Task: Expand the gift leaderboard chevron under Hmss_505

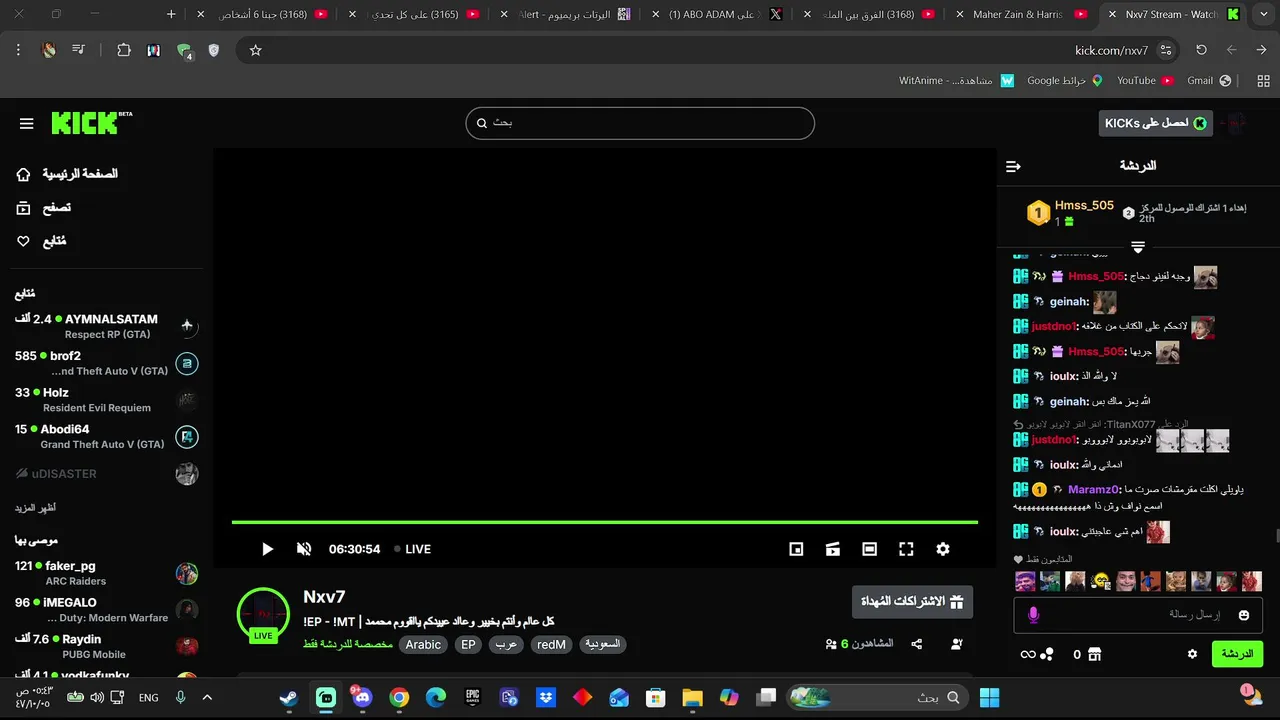Action: coord(1138,247)
